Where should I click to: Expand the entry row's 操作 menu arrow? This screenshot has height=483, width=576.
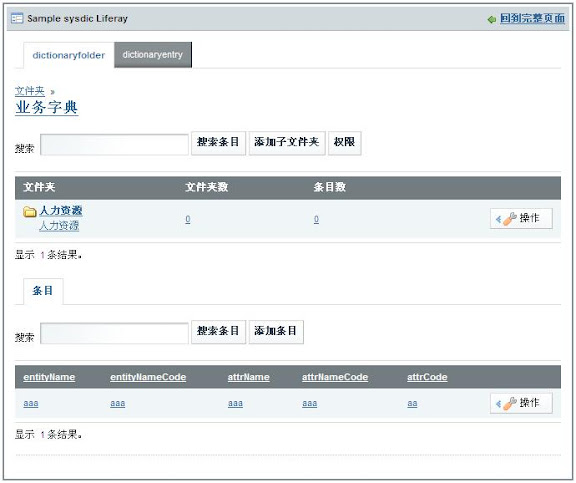[498, 404]
